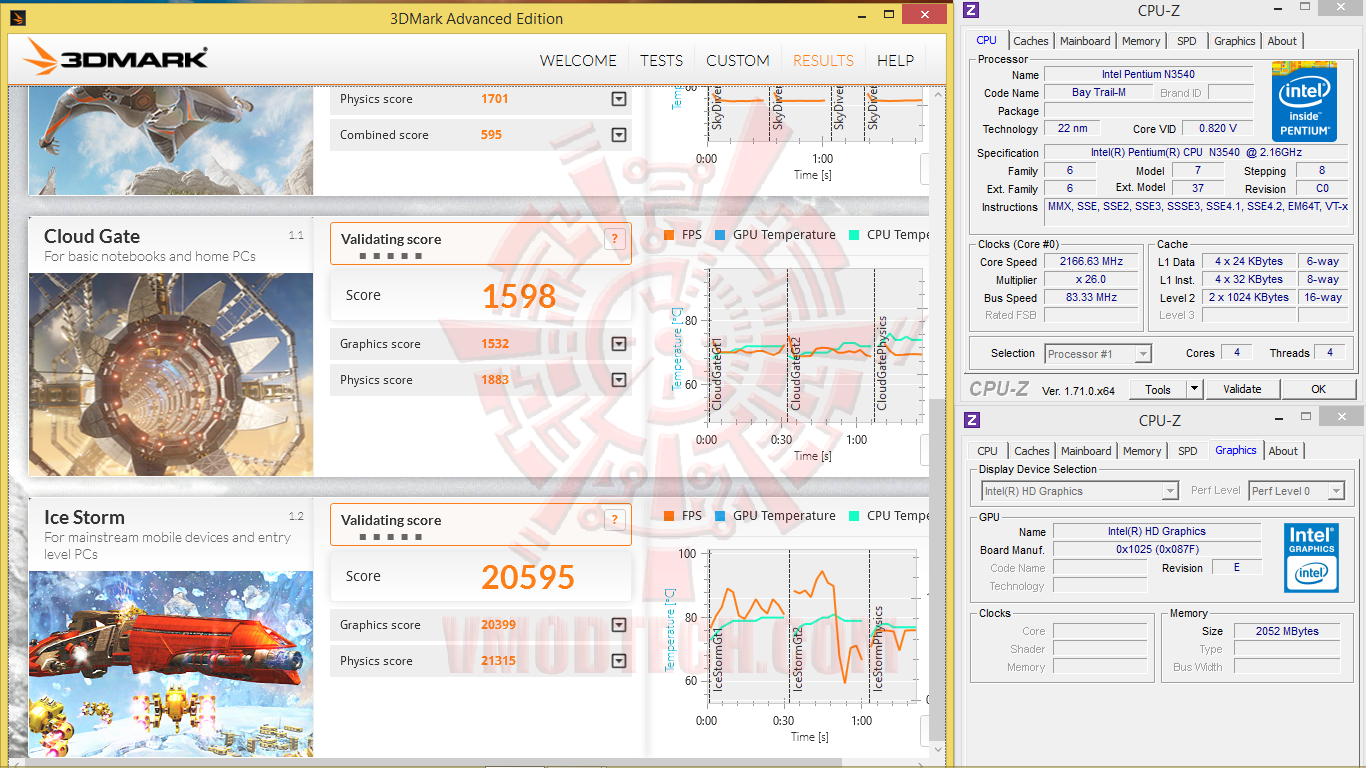Expand Sky Diver Physics score 1701 details
The height and width of the screenshot is (768, 1366).
click(619, 99)
